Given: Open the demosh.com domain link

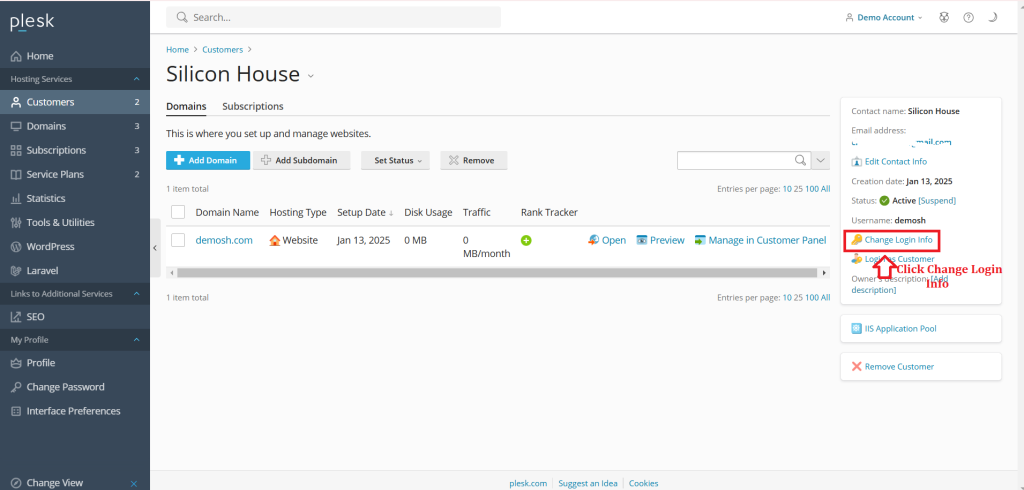Looking at the screenshot, I should pyautogui.click(x=224, y=240).
